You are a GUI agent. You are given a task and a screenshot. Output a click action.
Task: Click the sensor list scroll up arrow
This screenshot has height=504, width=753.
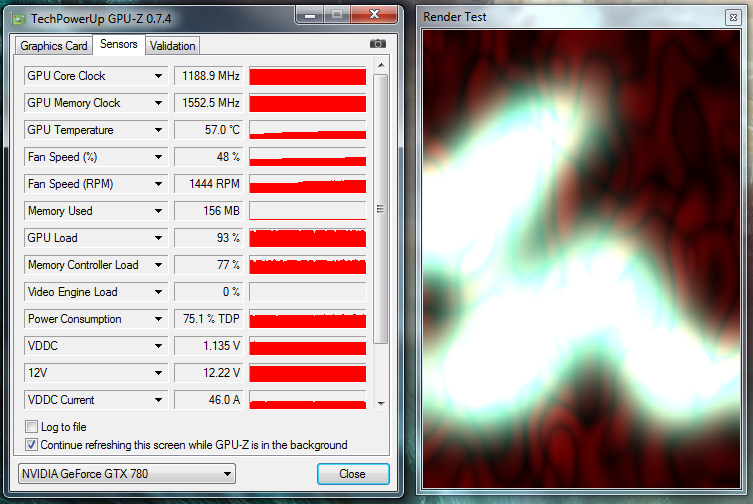[381, 65]
